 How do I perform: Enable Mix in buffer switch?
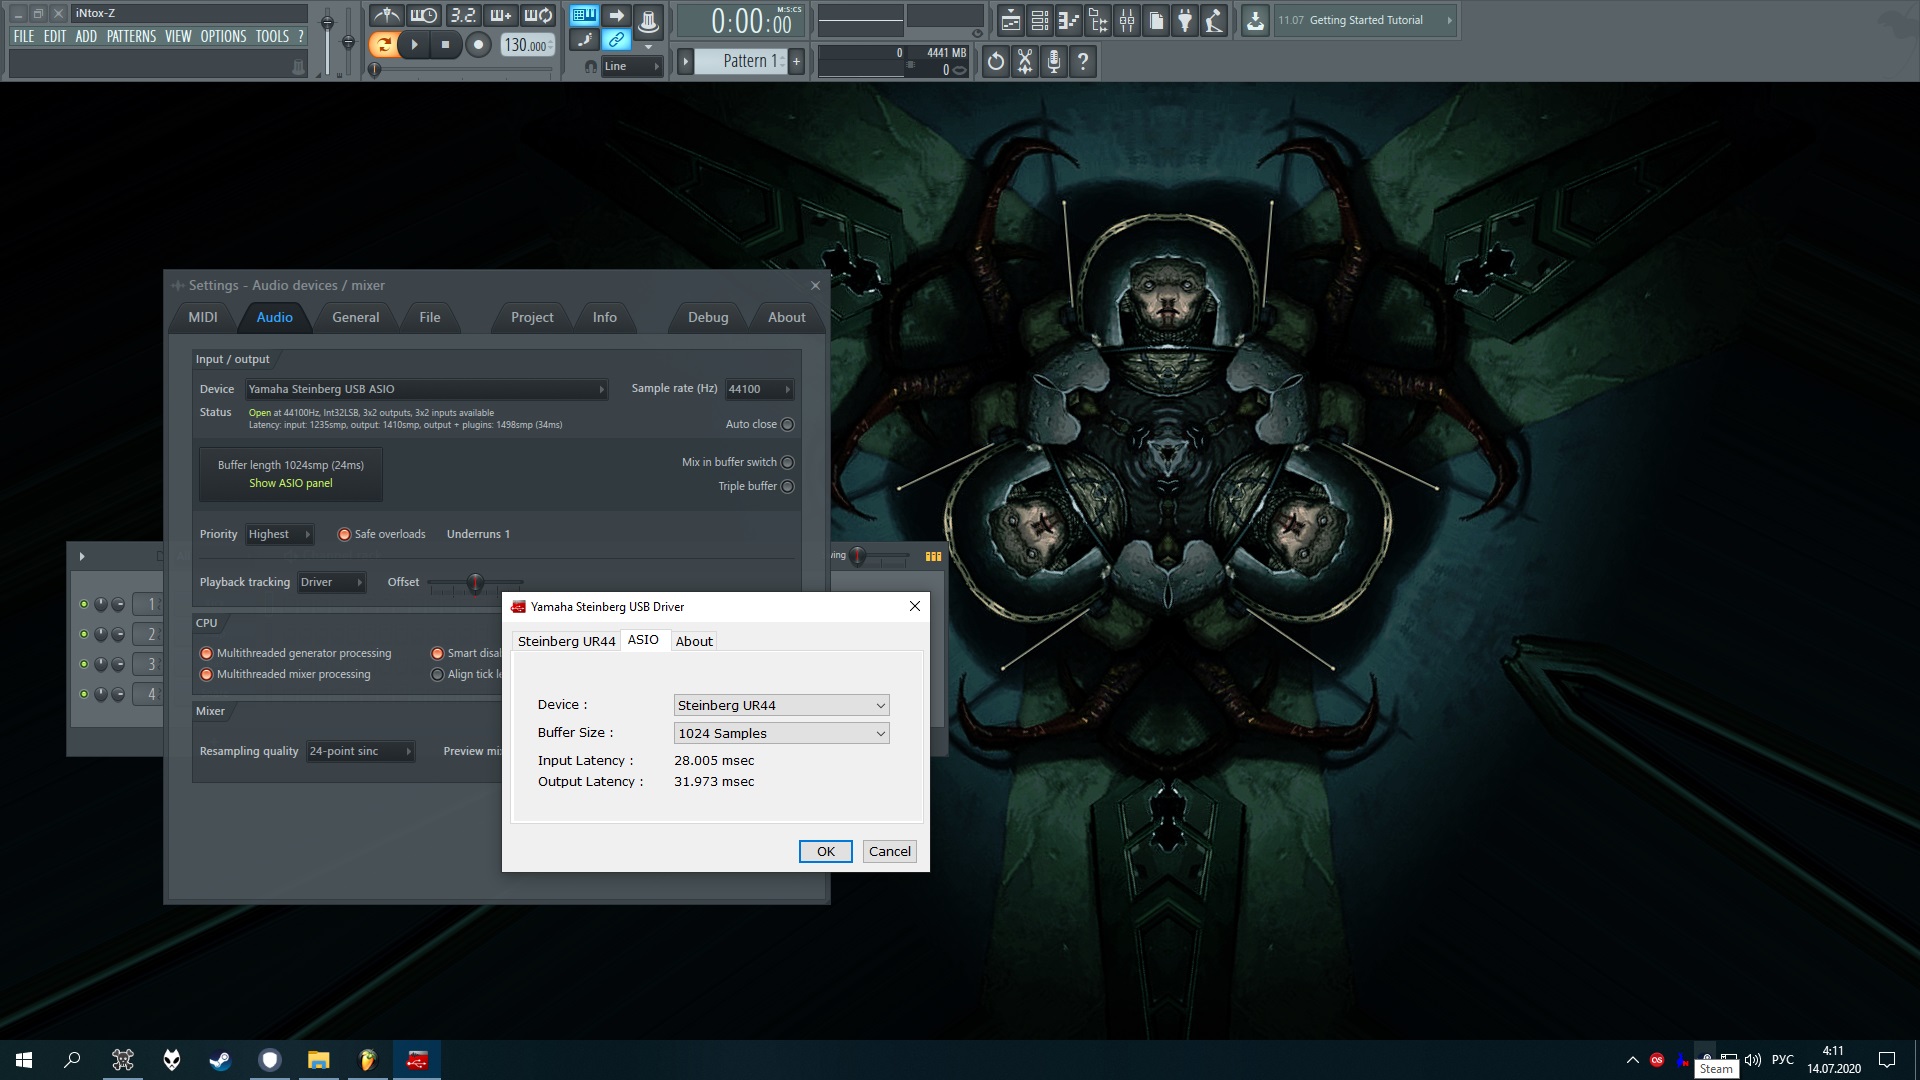(x=787, y=462)
